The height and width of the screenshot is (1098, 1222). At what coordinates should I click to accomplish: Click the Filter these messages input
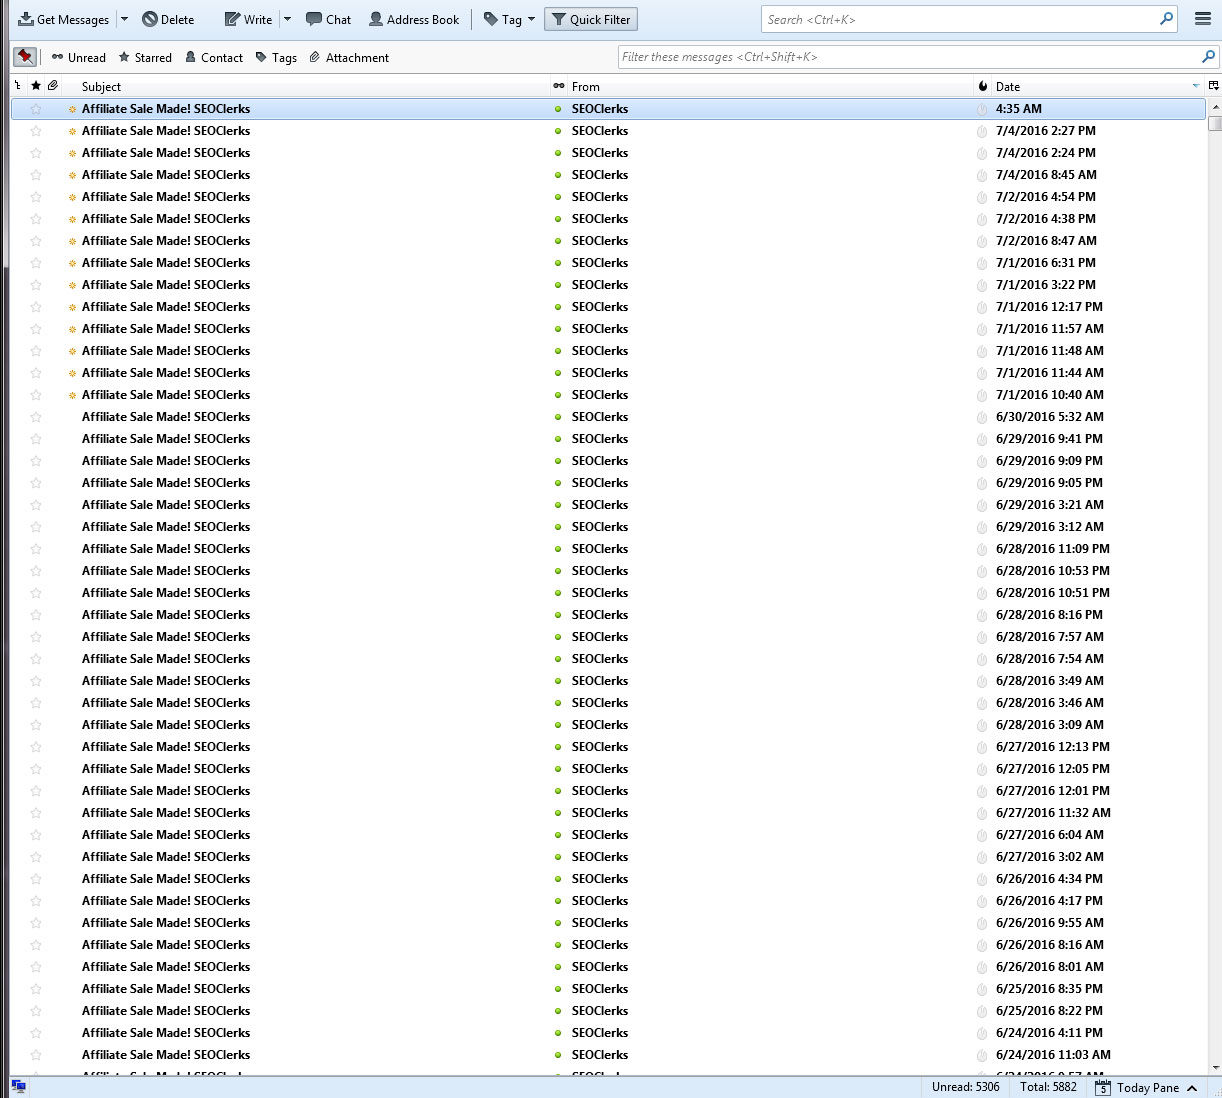pos(918,57)
